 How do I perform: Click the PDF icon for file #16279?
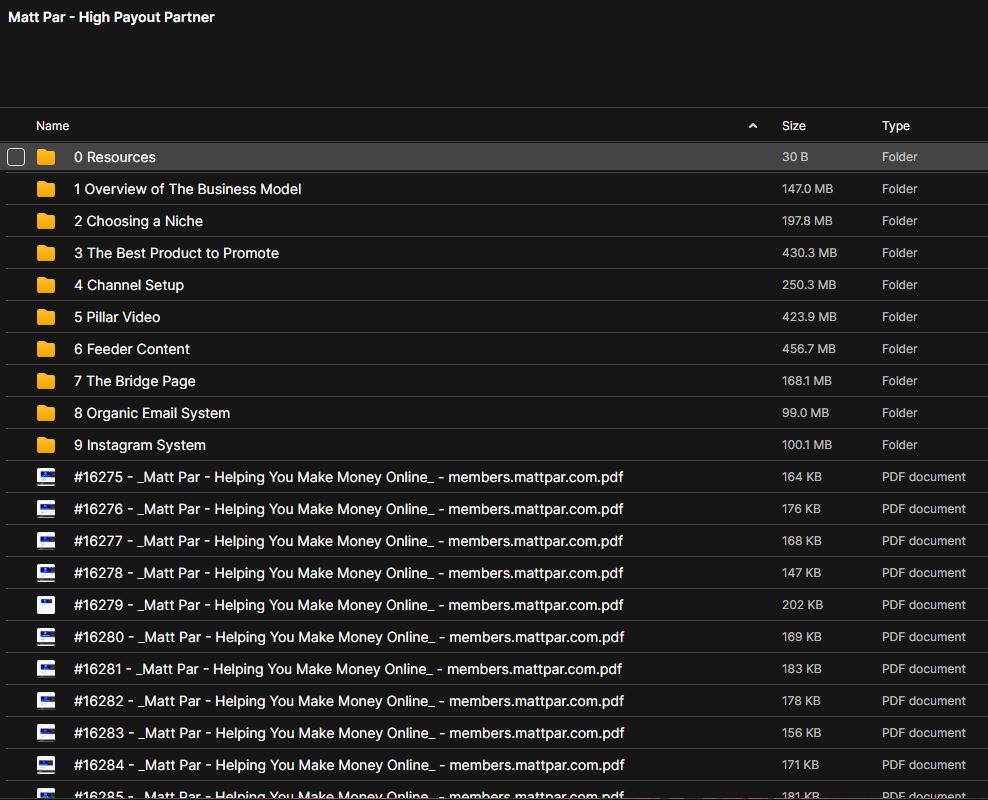[x=46, y=605]
